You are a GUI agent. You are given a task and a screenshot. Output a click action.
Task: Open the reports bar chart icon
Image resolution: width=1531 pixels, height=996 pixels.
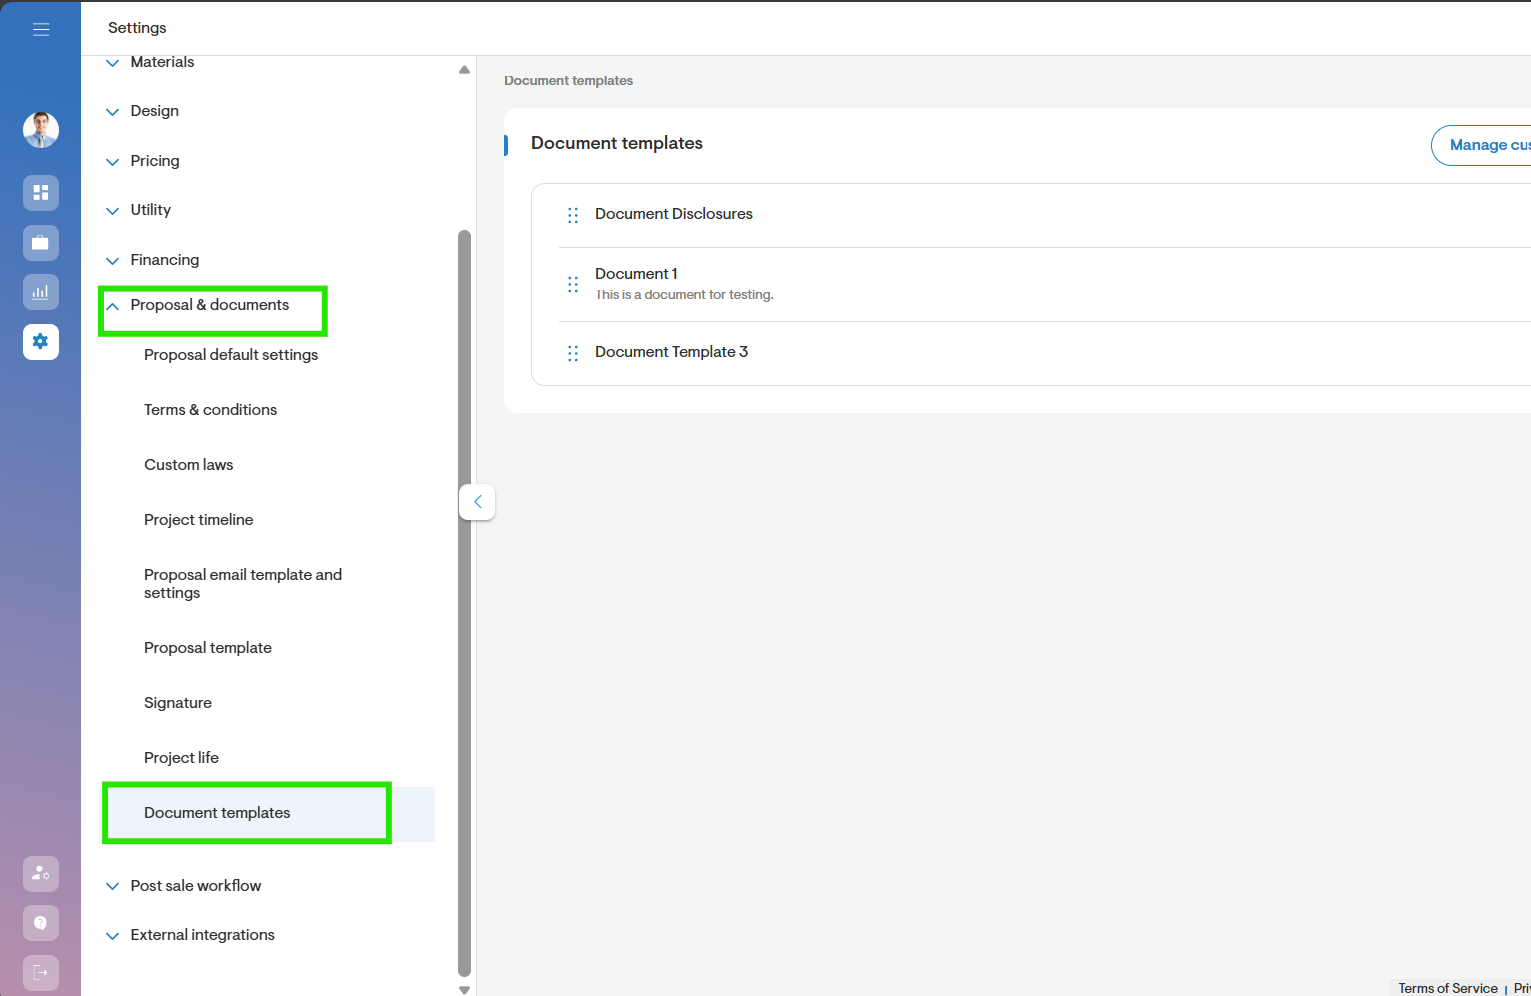[41, 292]
